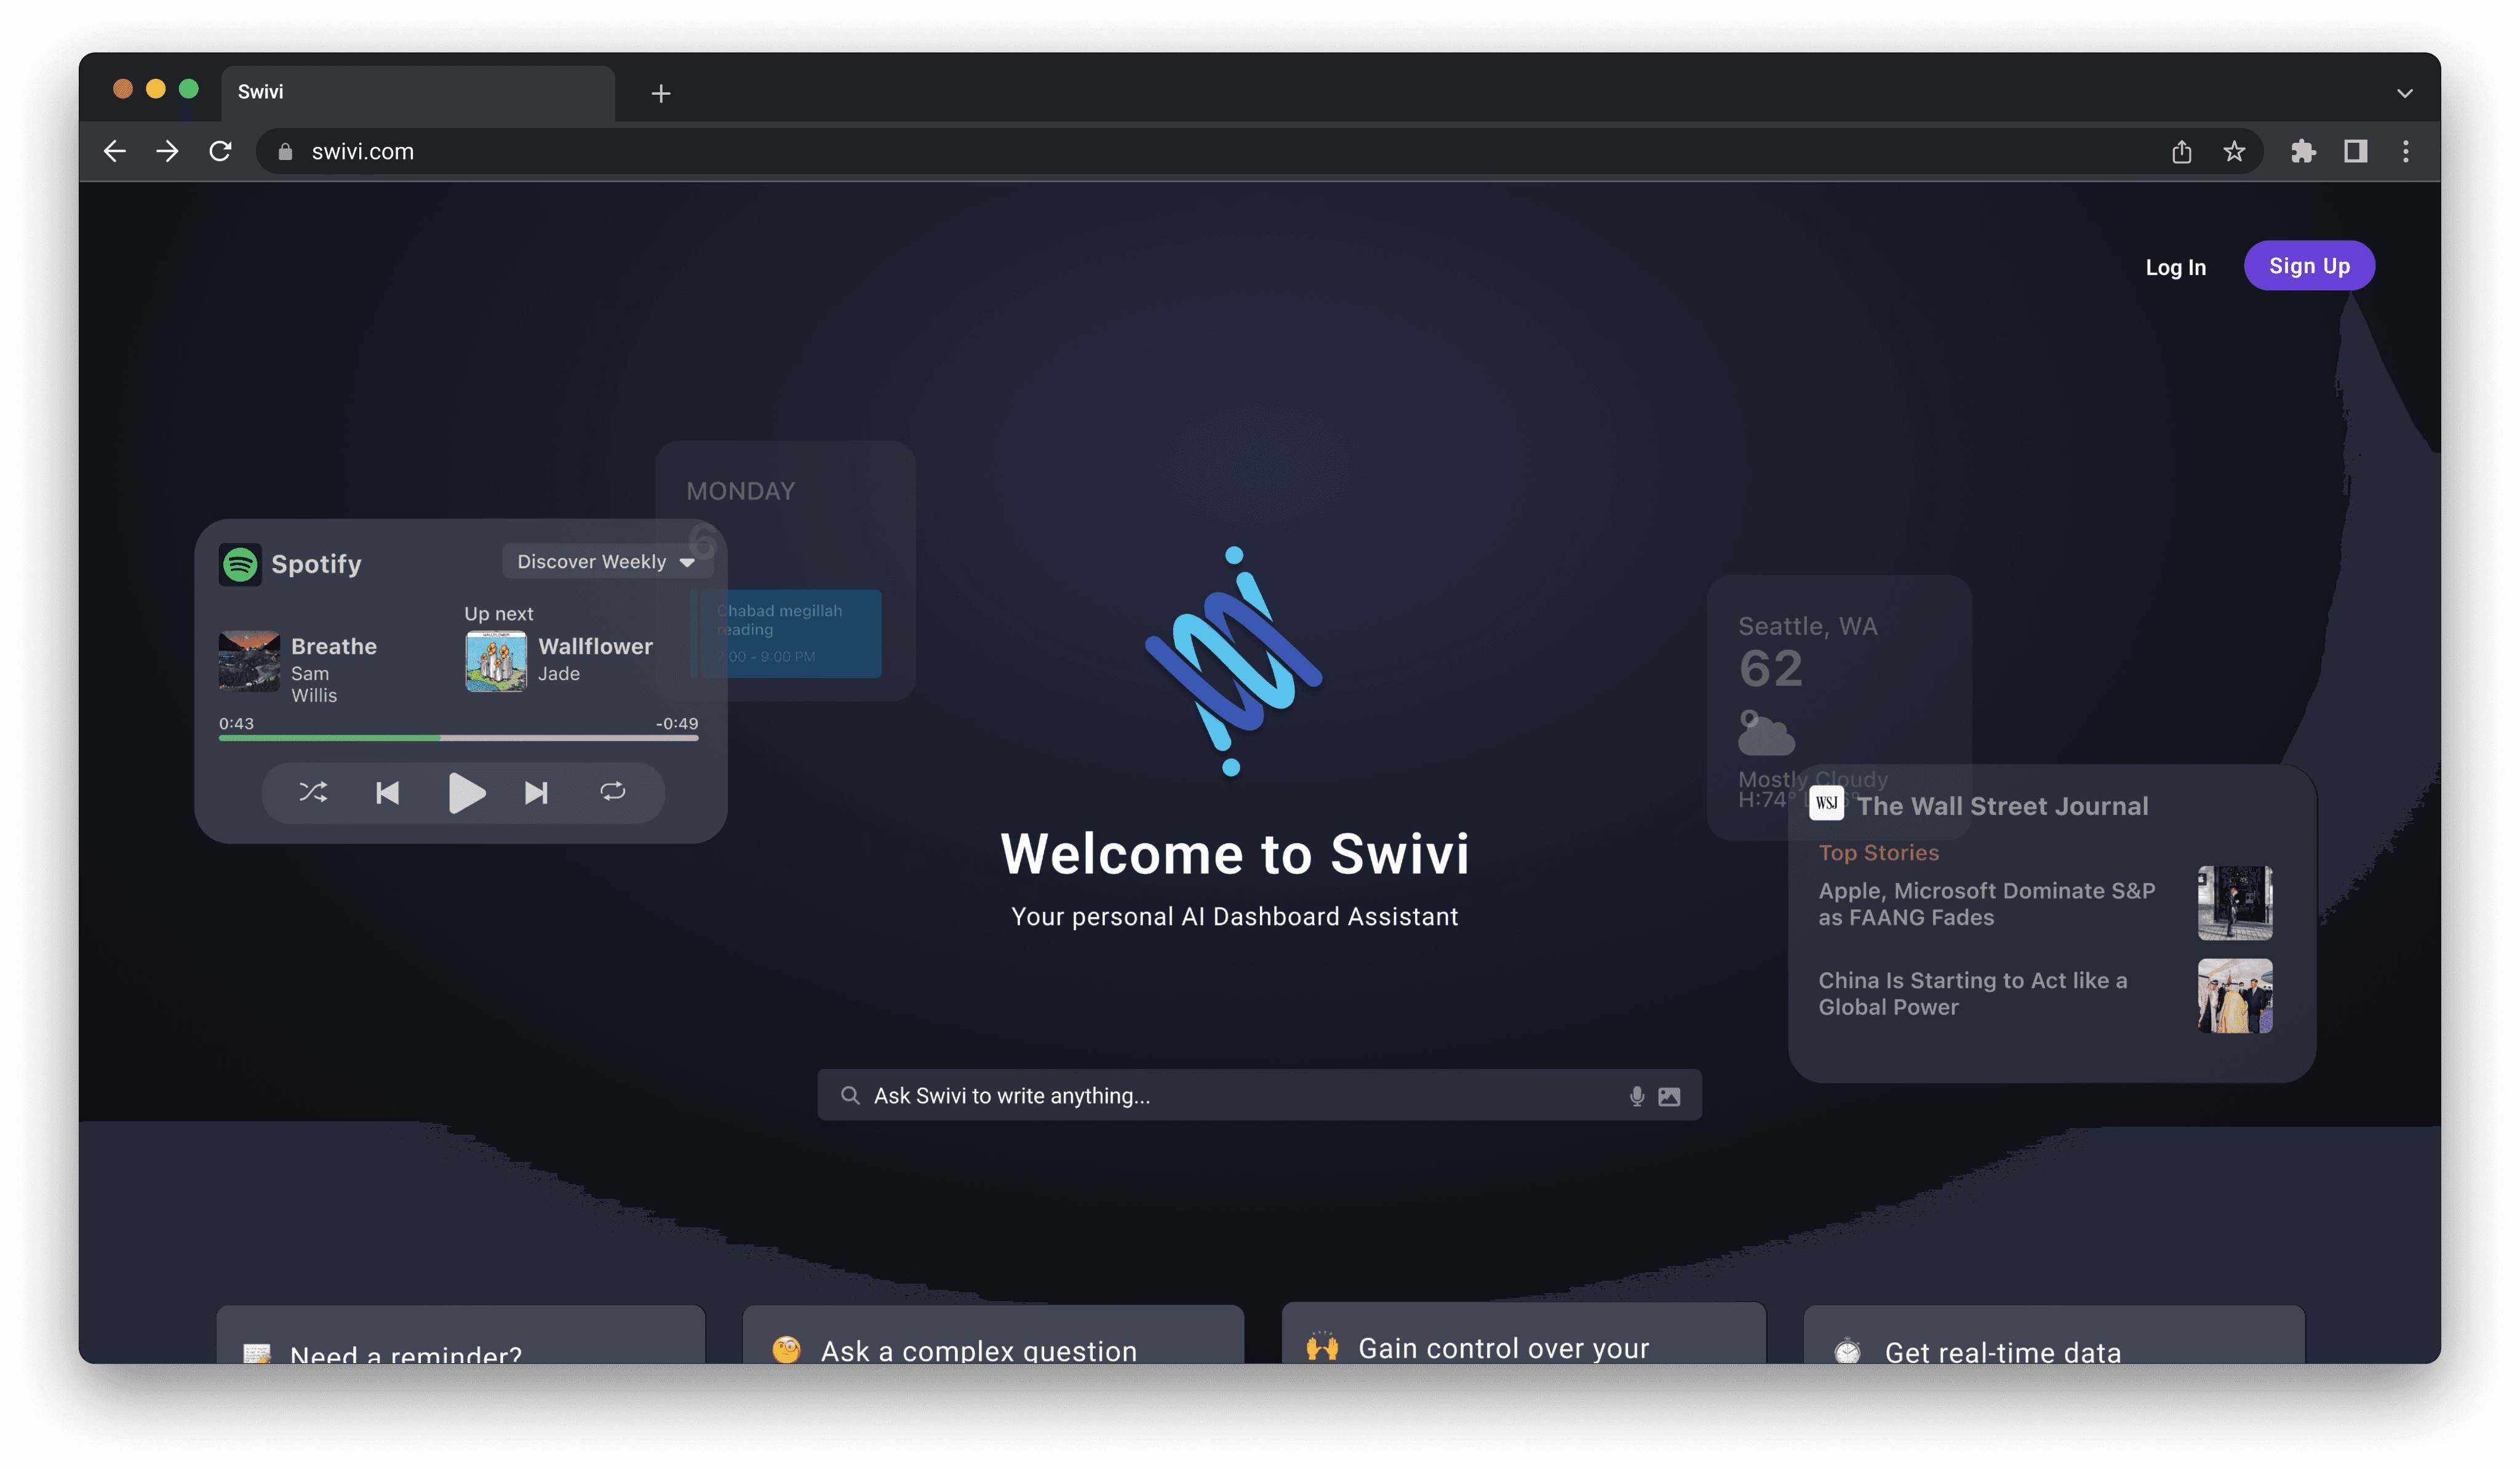Skip to the next Spotify track
Viewport: 2520px width, 1469px height.
[536, 793]
